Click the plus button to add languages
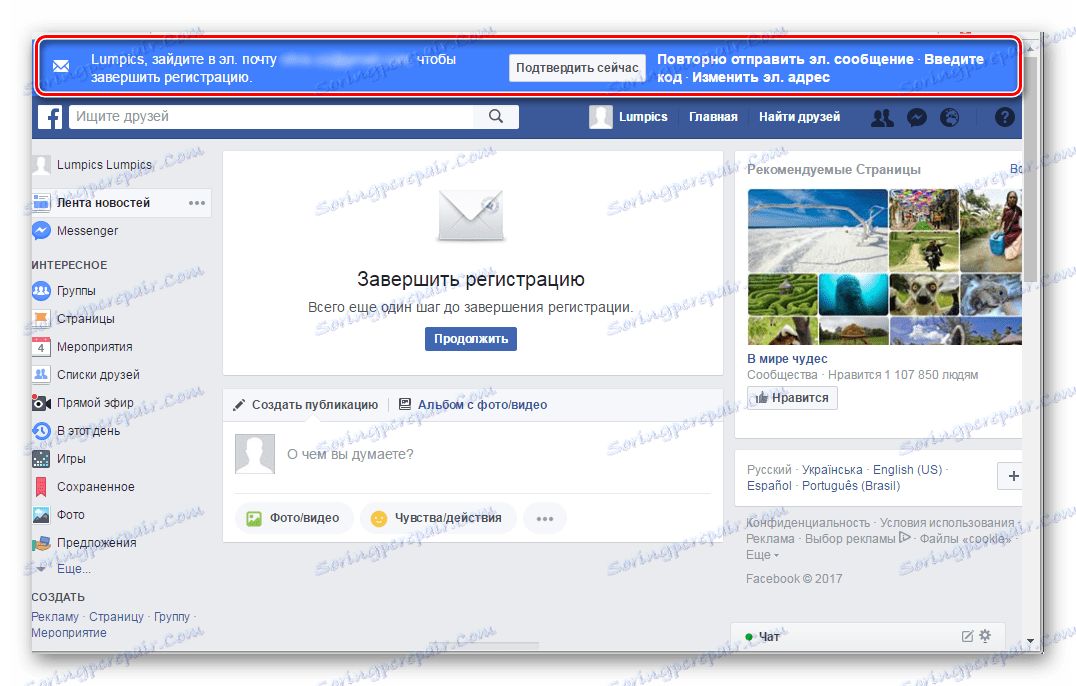 [1009, 476]
